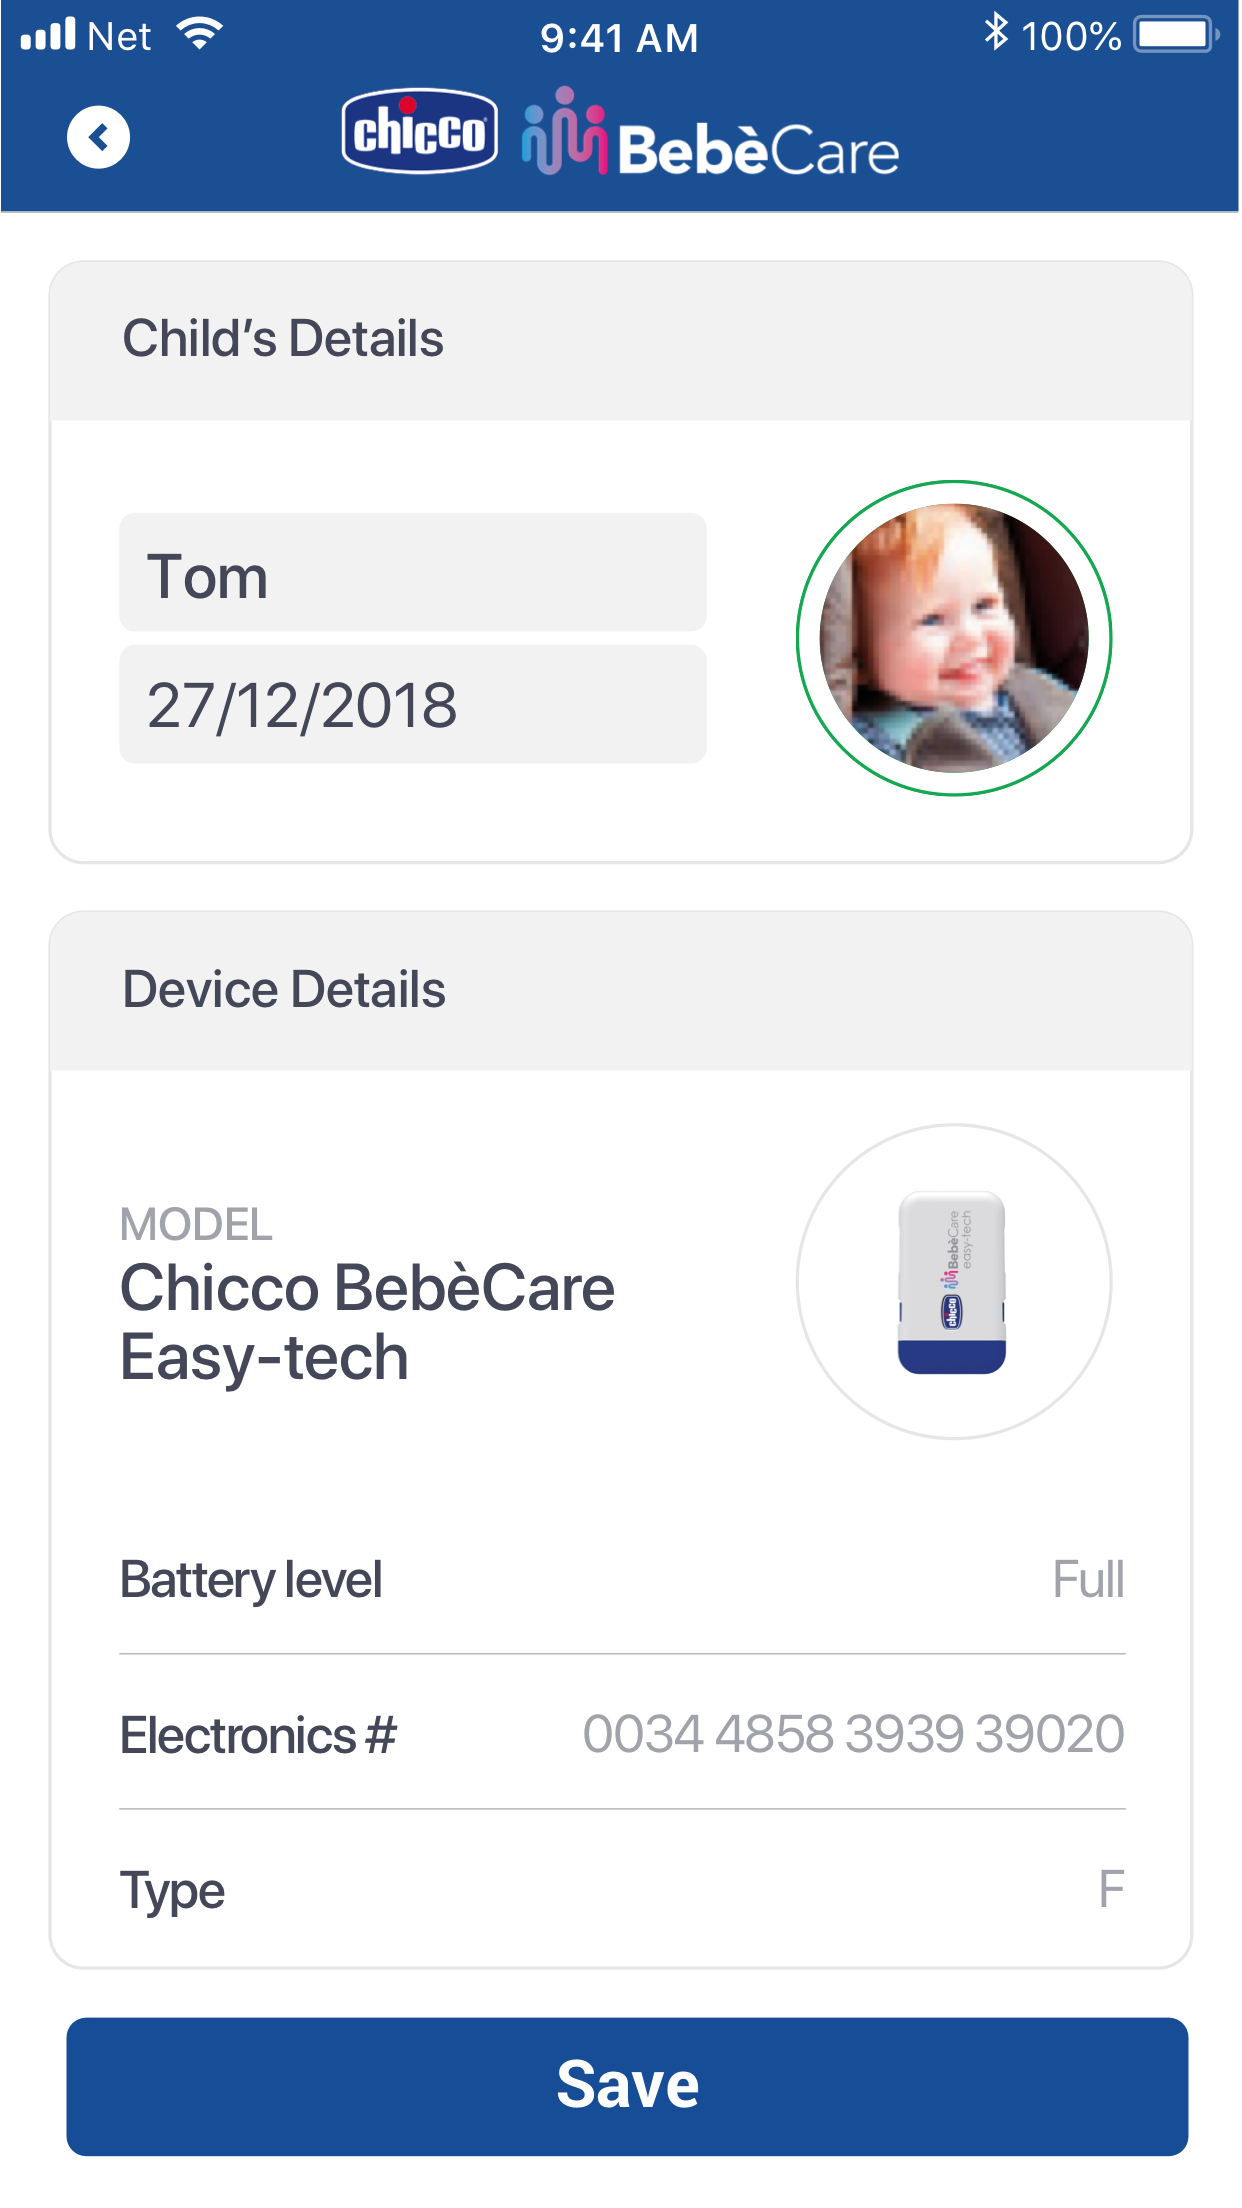Tap the Type row value F
This screenshot has height=2208, width=1242.
point(1111,1890)
